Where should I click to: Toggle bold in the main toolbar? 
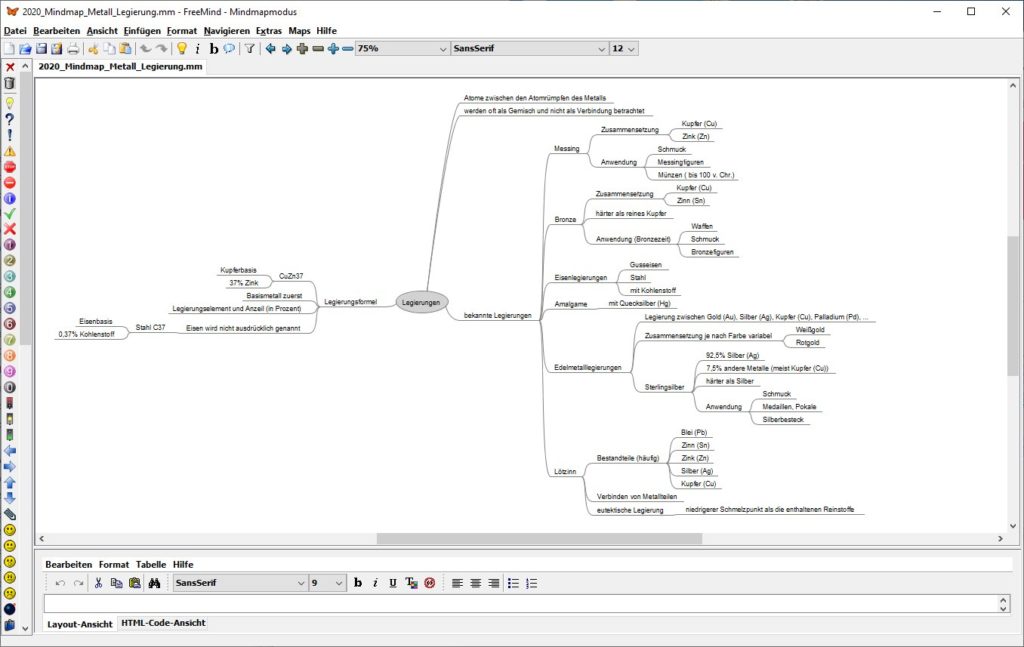(x=214, y=48)
